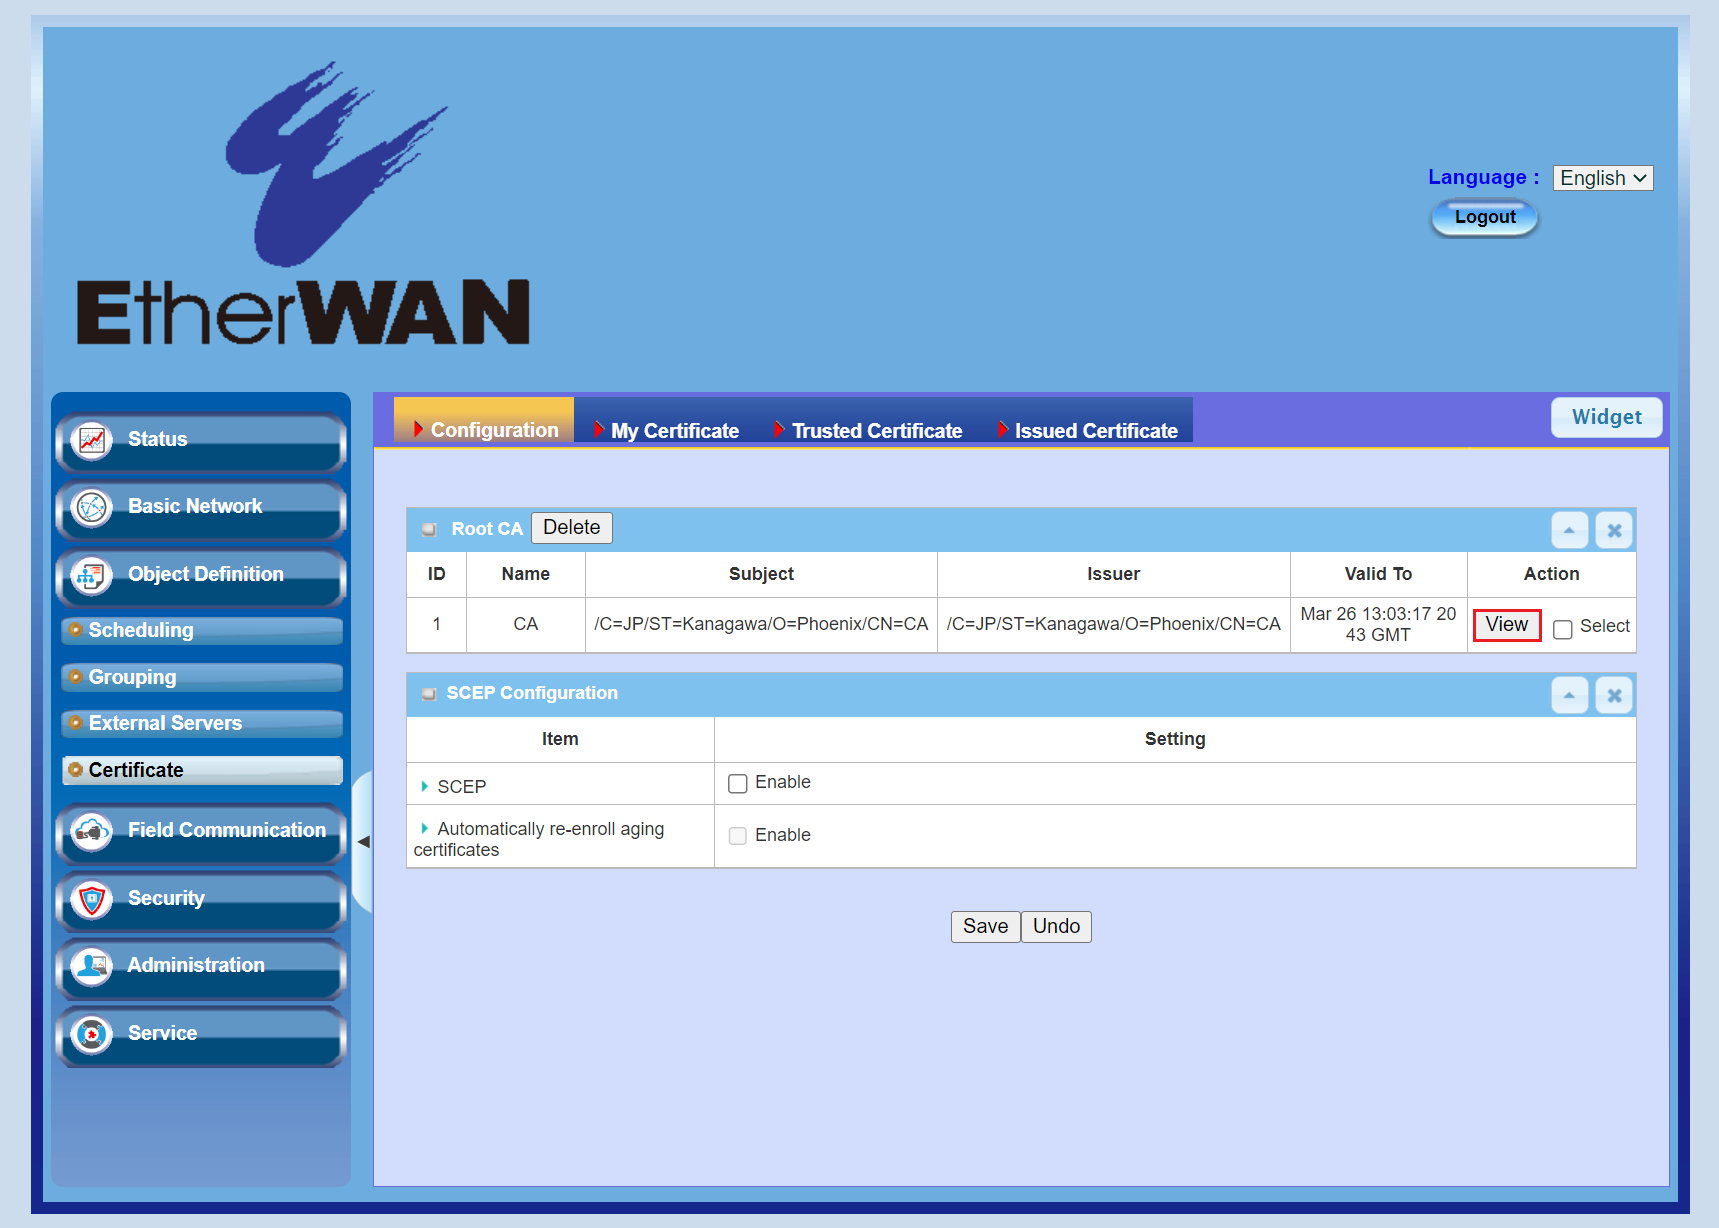This screenshot has width=1719, height=1228.
Task: Click the Issuer value for CA
Action: (x=1114, y=625)
